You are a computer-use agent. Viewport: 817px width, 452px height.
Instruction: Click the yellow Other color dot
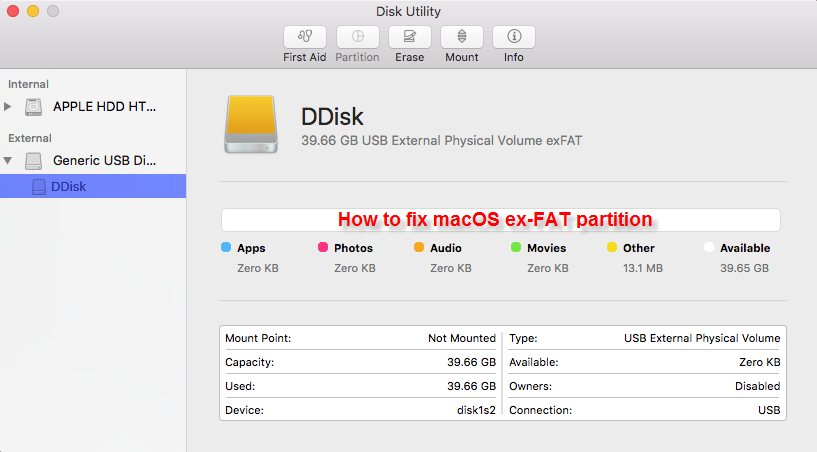(x=612, y=247)
